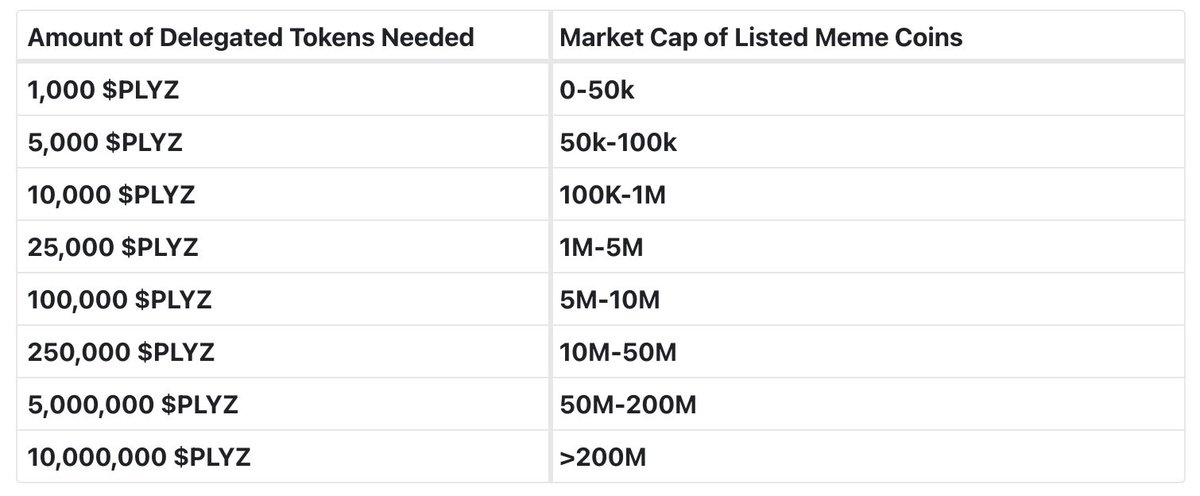Select the 1,000 $PLYZ cell
The height and width of the screenshot is (496, 1200).
pyautogui.click(x=283, y=91)
